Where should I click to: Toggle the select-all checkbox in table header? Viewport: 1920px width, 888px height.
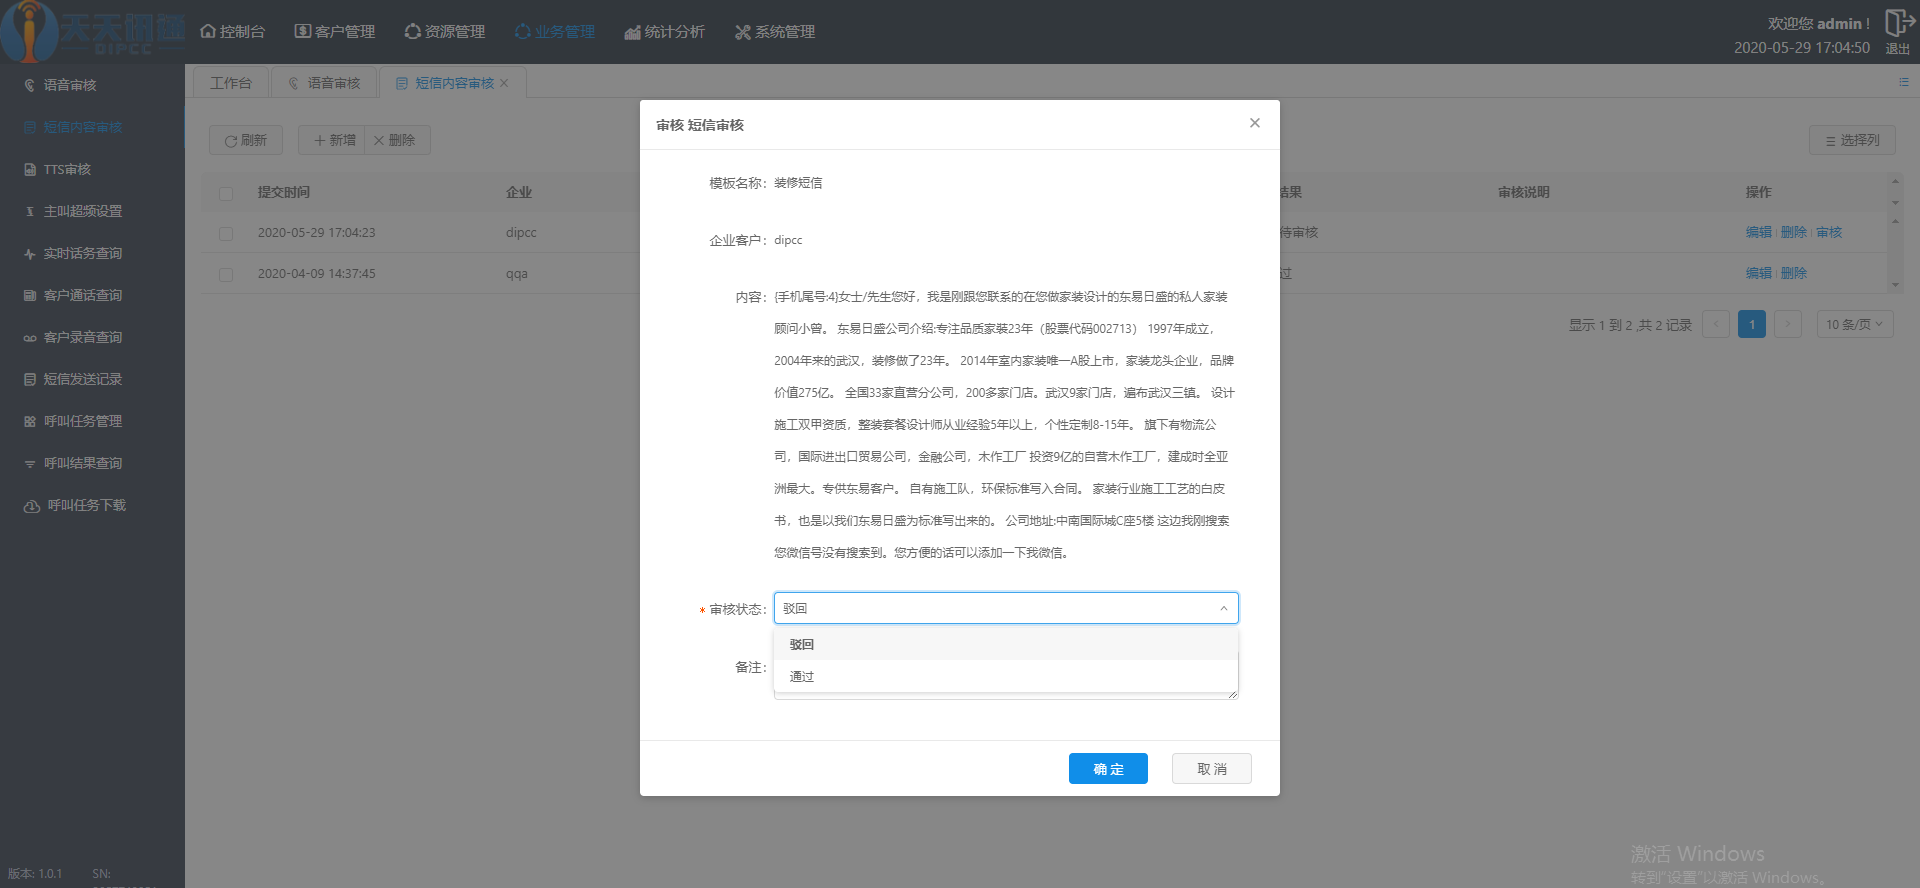coord(226,193)
